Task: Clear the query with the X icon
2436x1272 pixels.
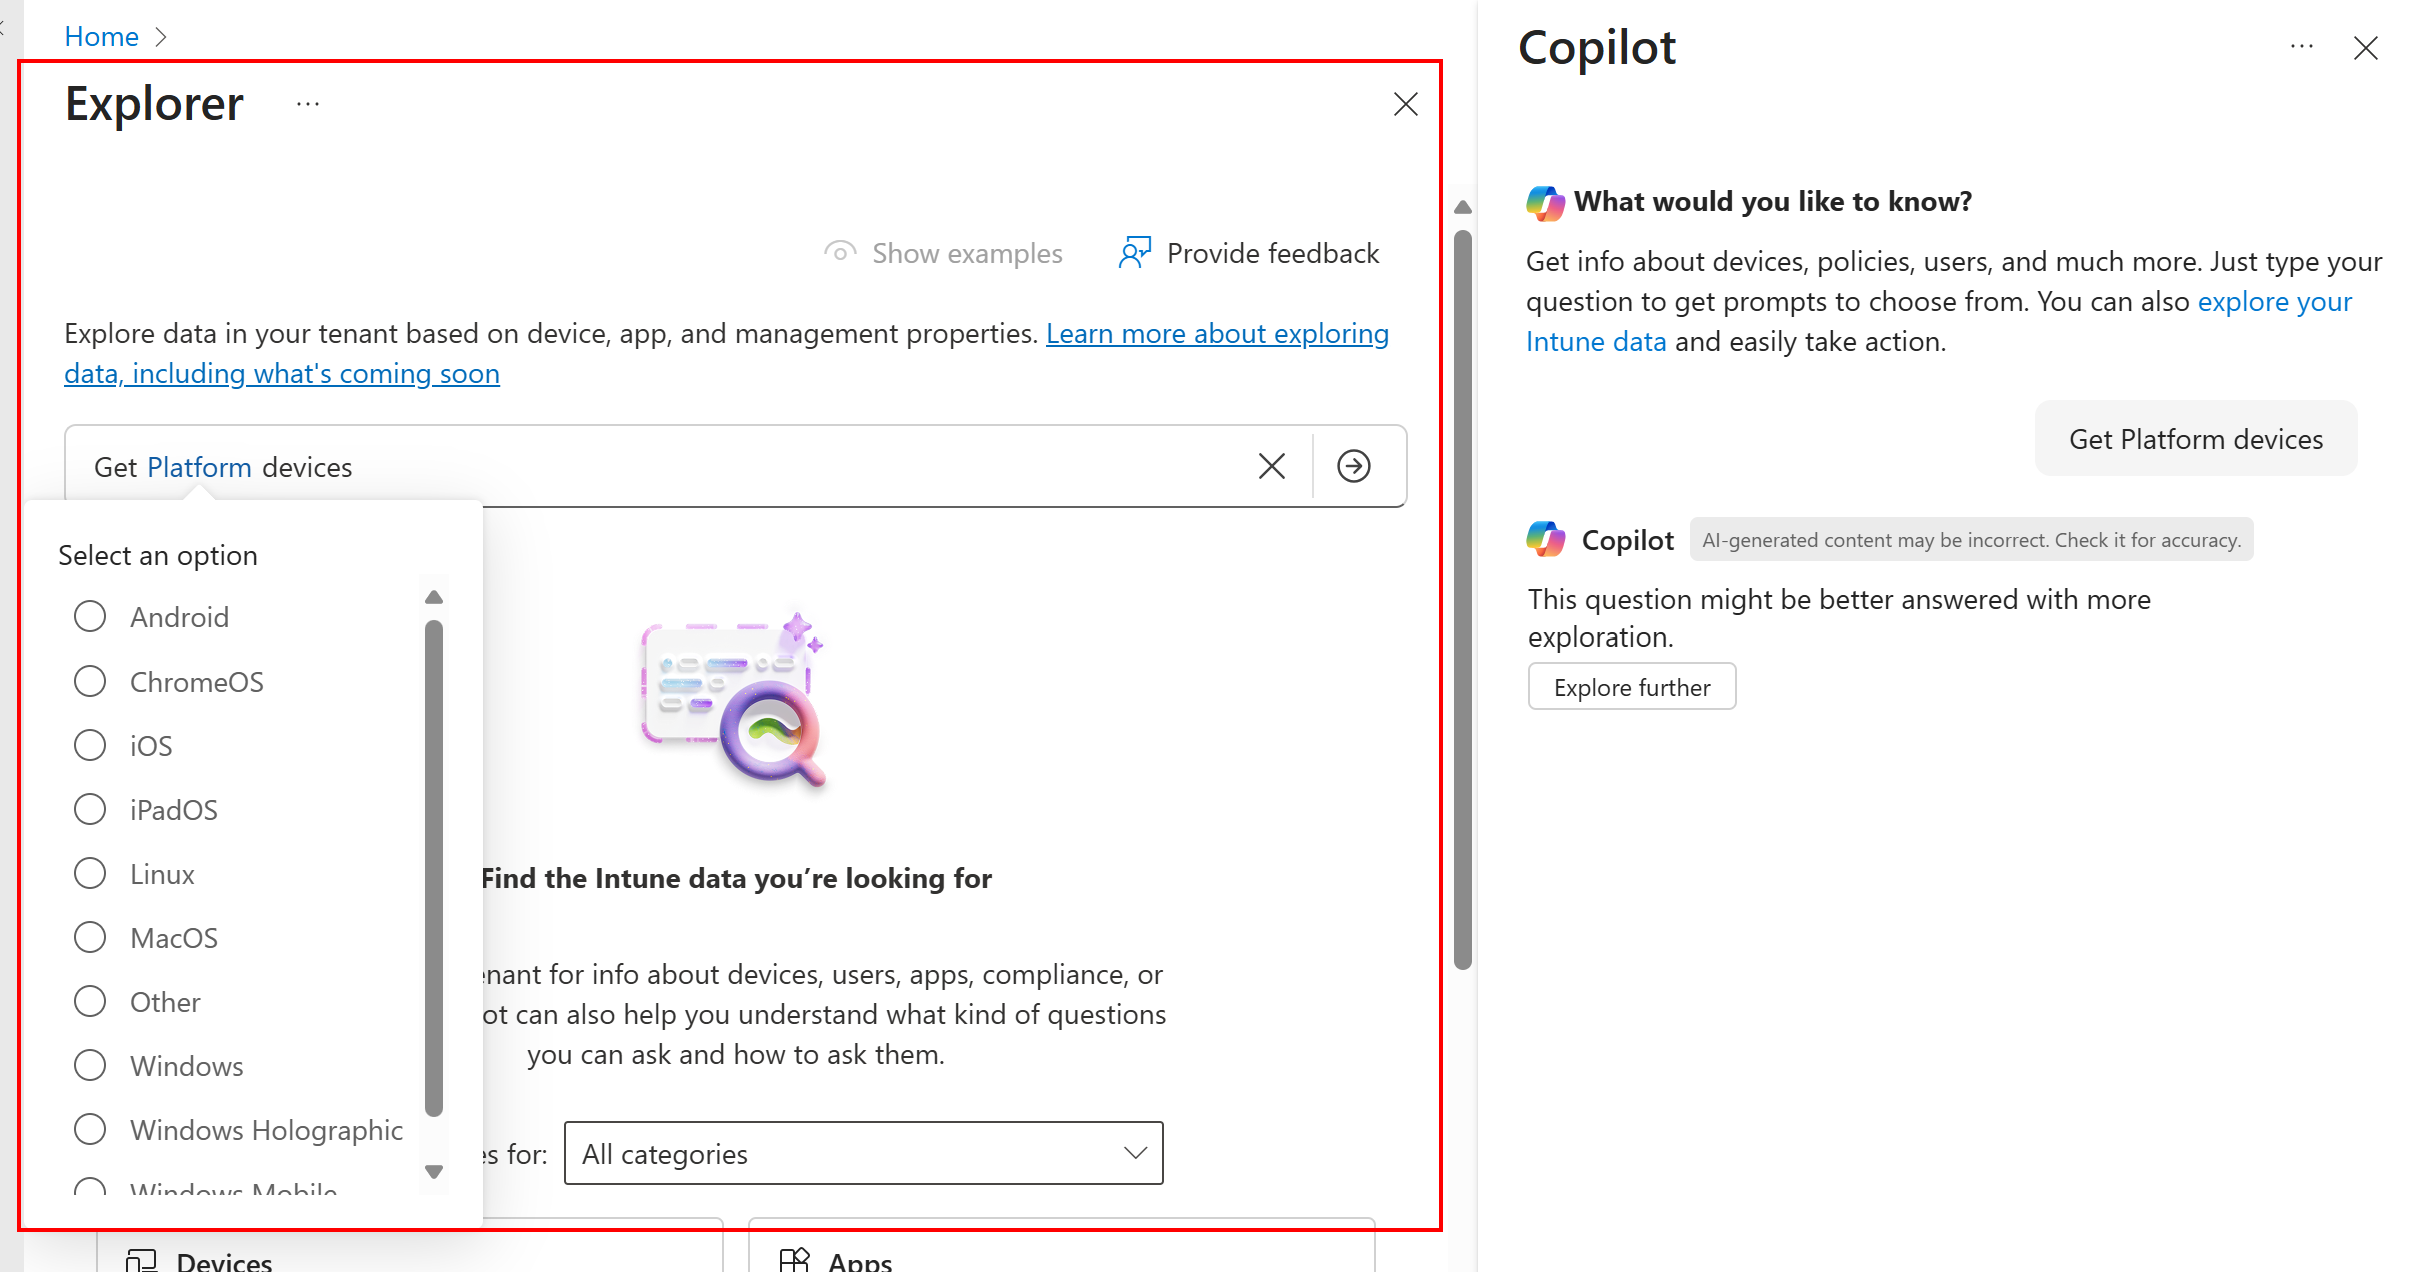Action: [x=1271, y=466]
